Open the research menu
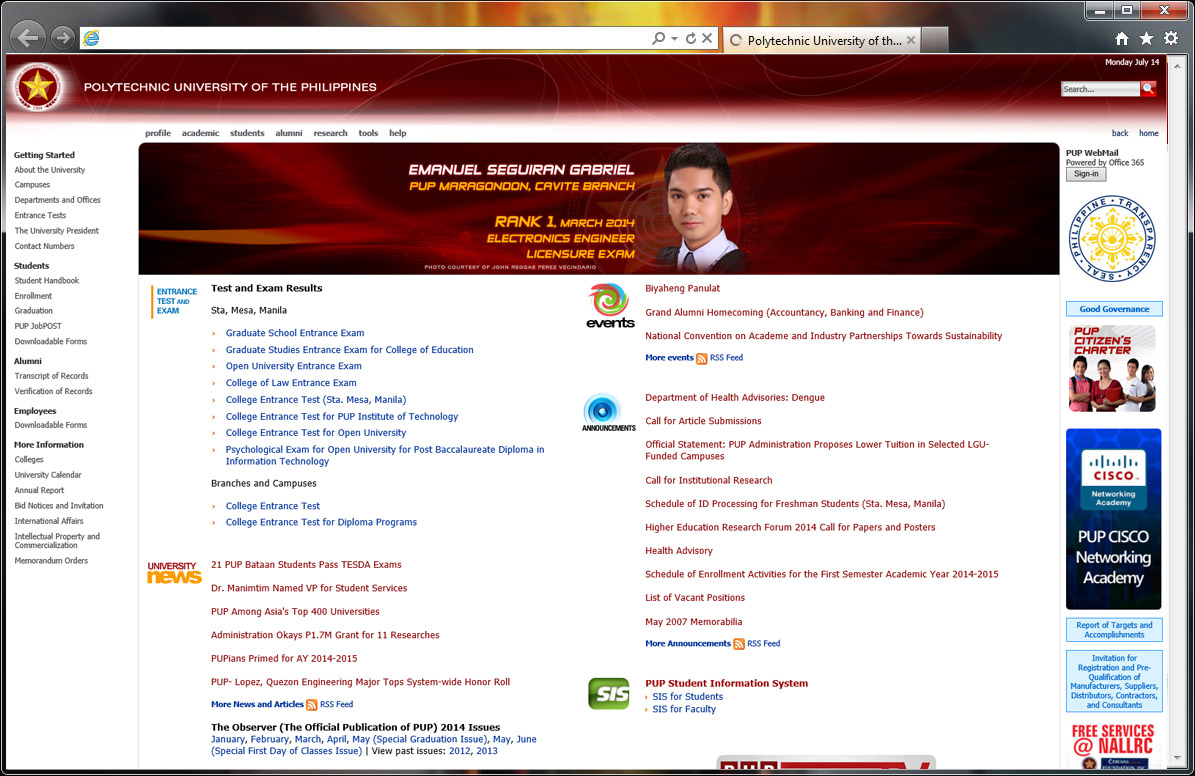Screen dimensions: 1195x776 (330, 133)
